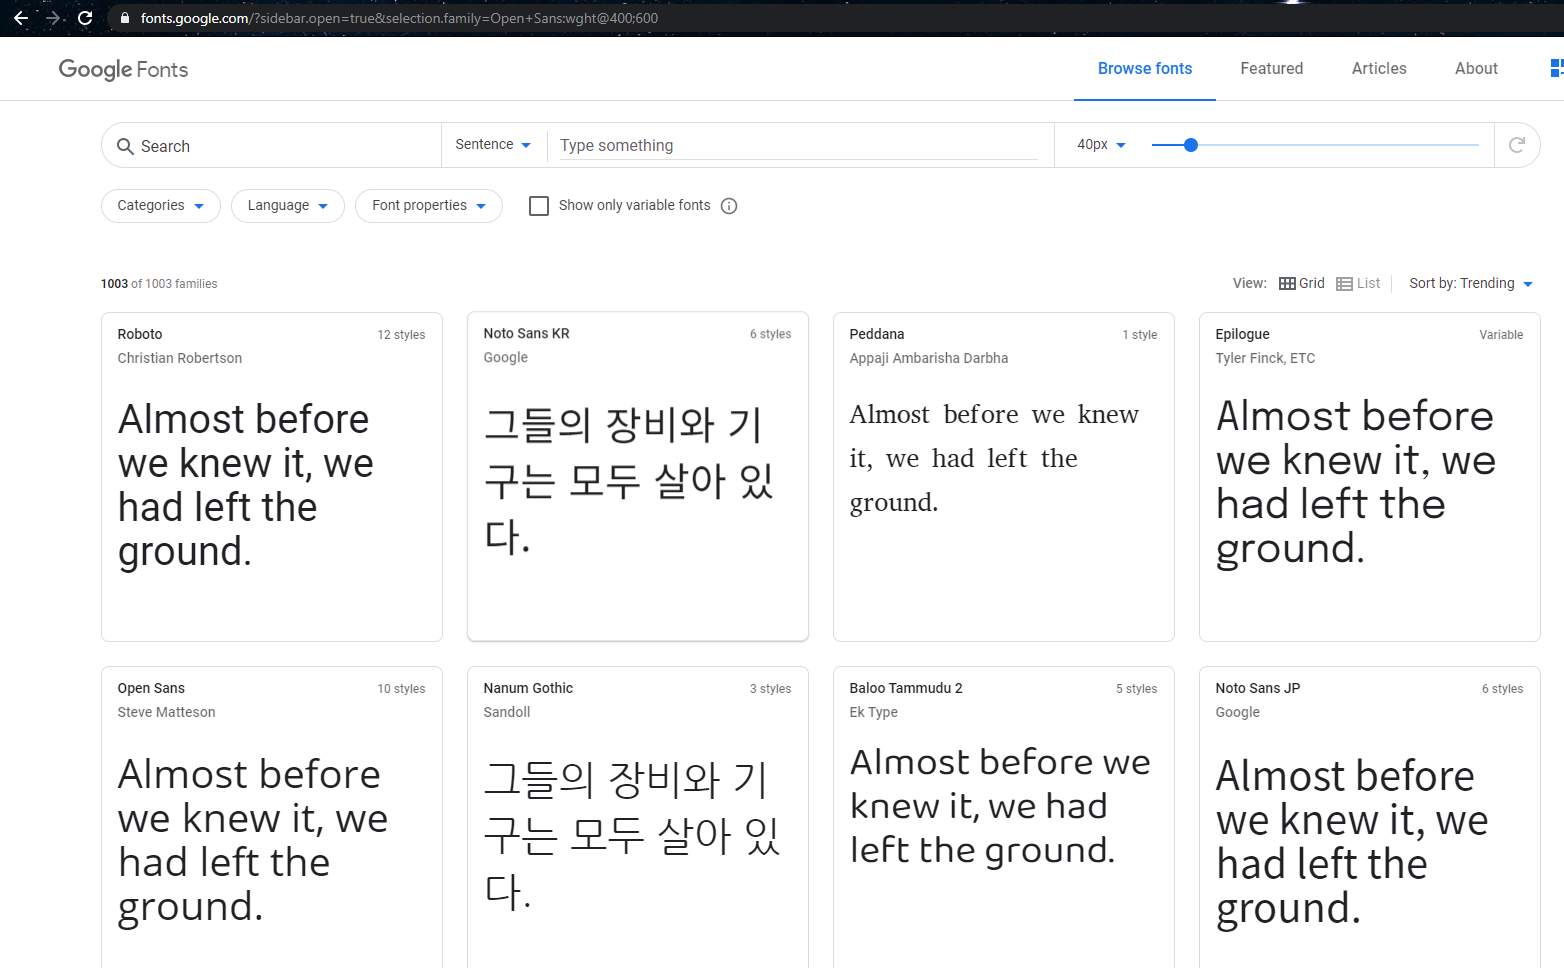The image size is (1564, 968).
Task: Switch to List view
Action: [x=1358, y=284]
